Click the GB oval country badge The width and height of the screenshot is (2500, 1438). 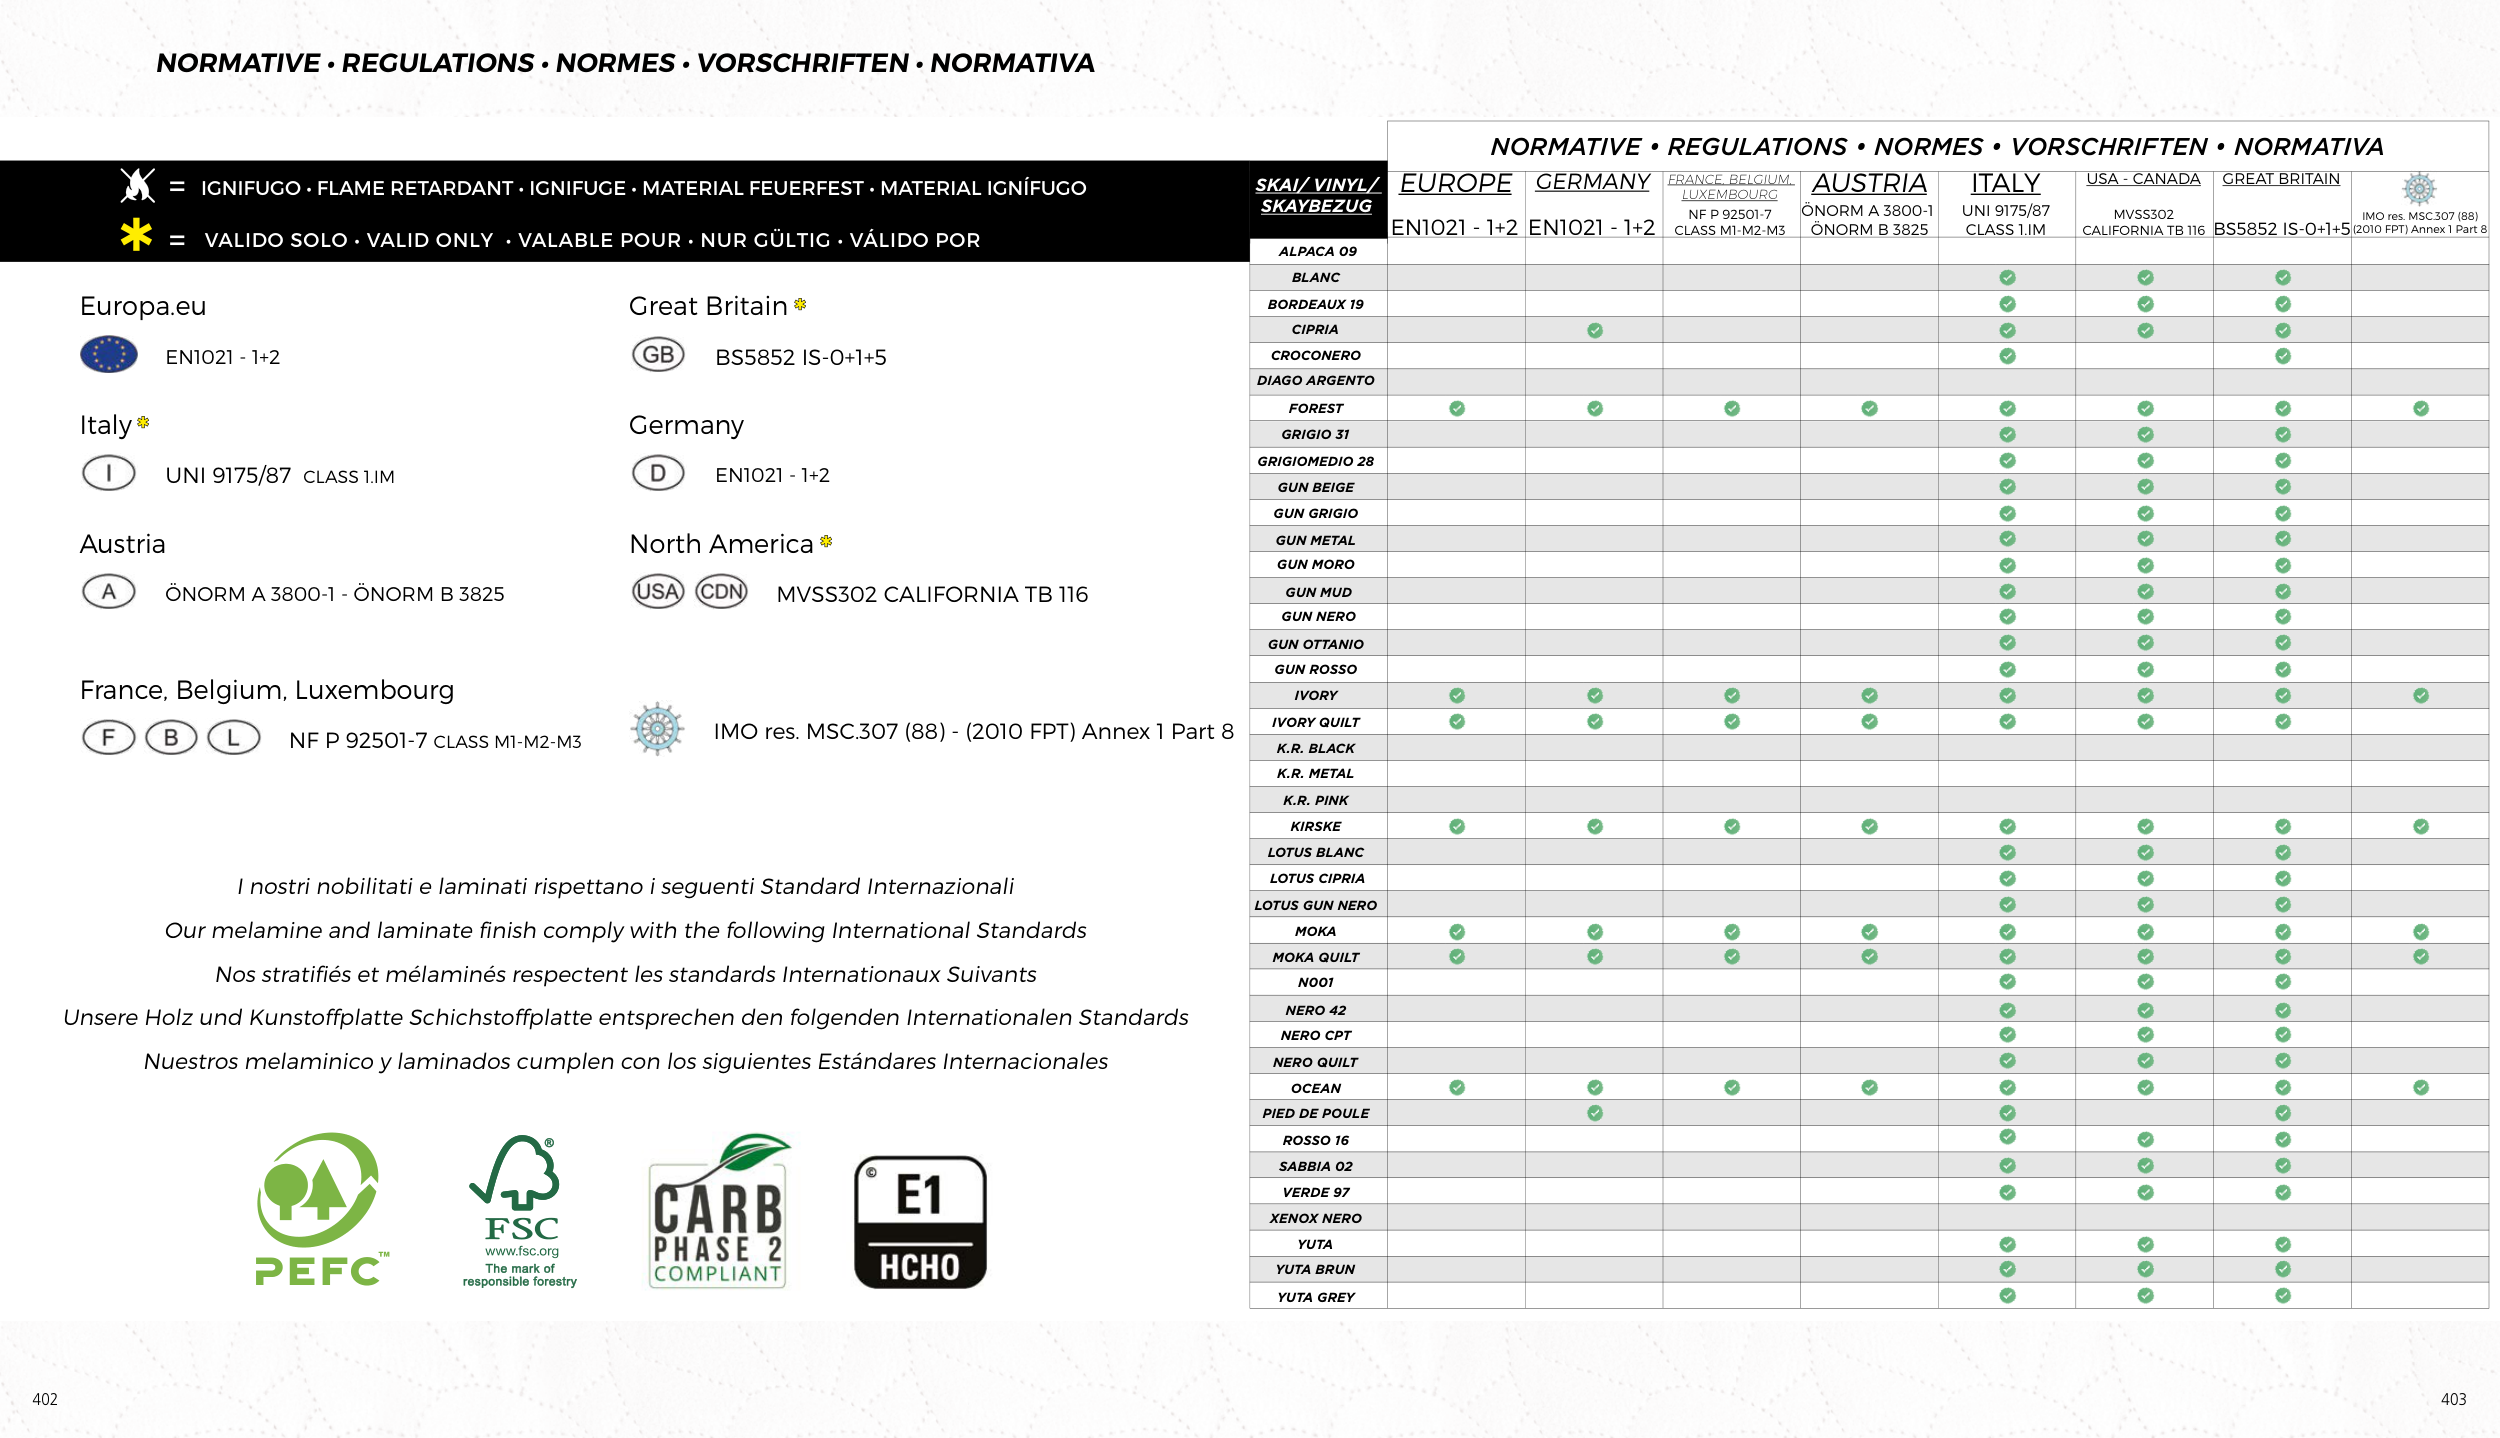[x=658, y=355]
